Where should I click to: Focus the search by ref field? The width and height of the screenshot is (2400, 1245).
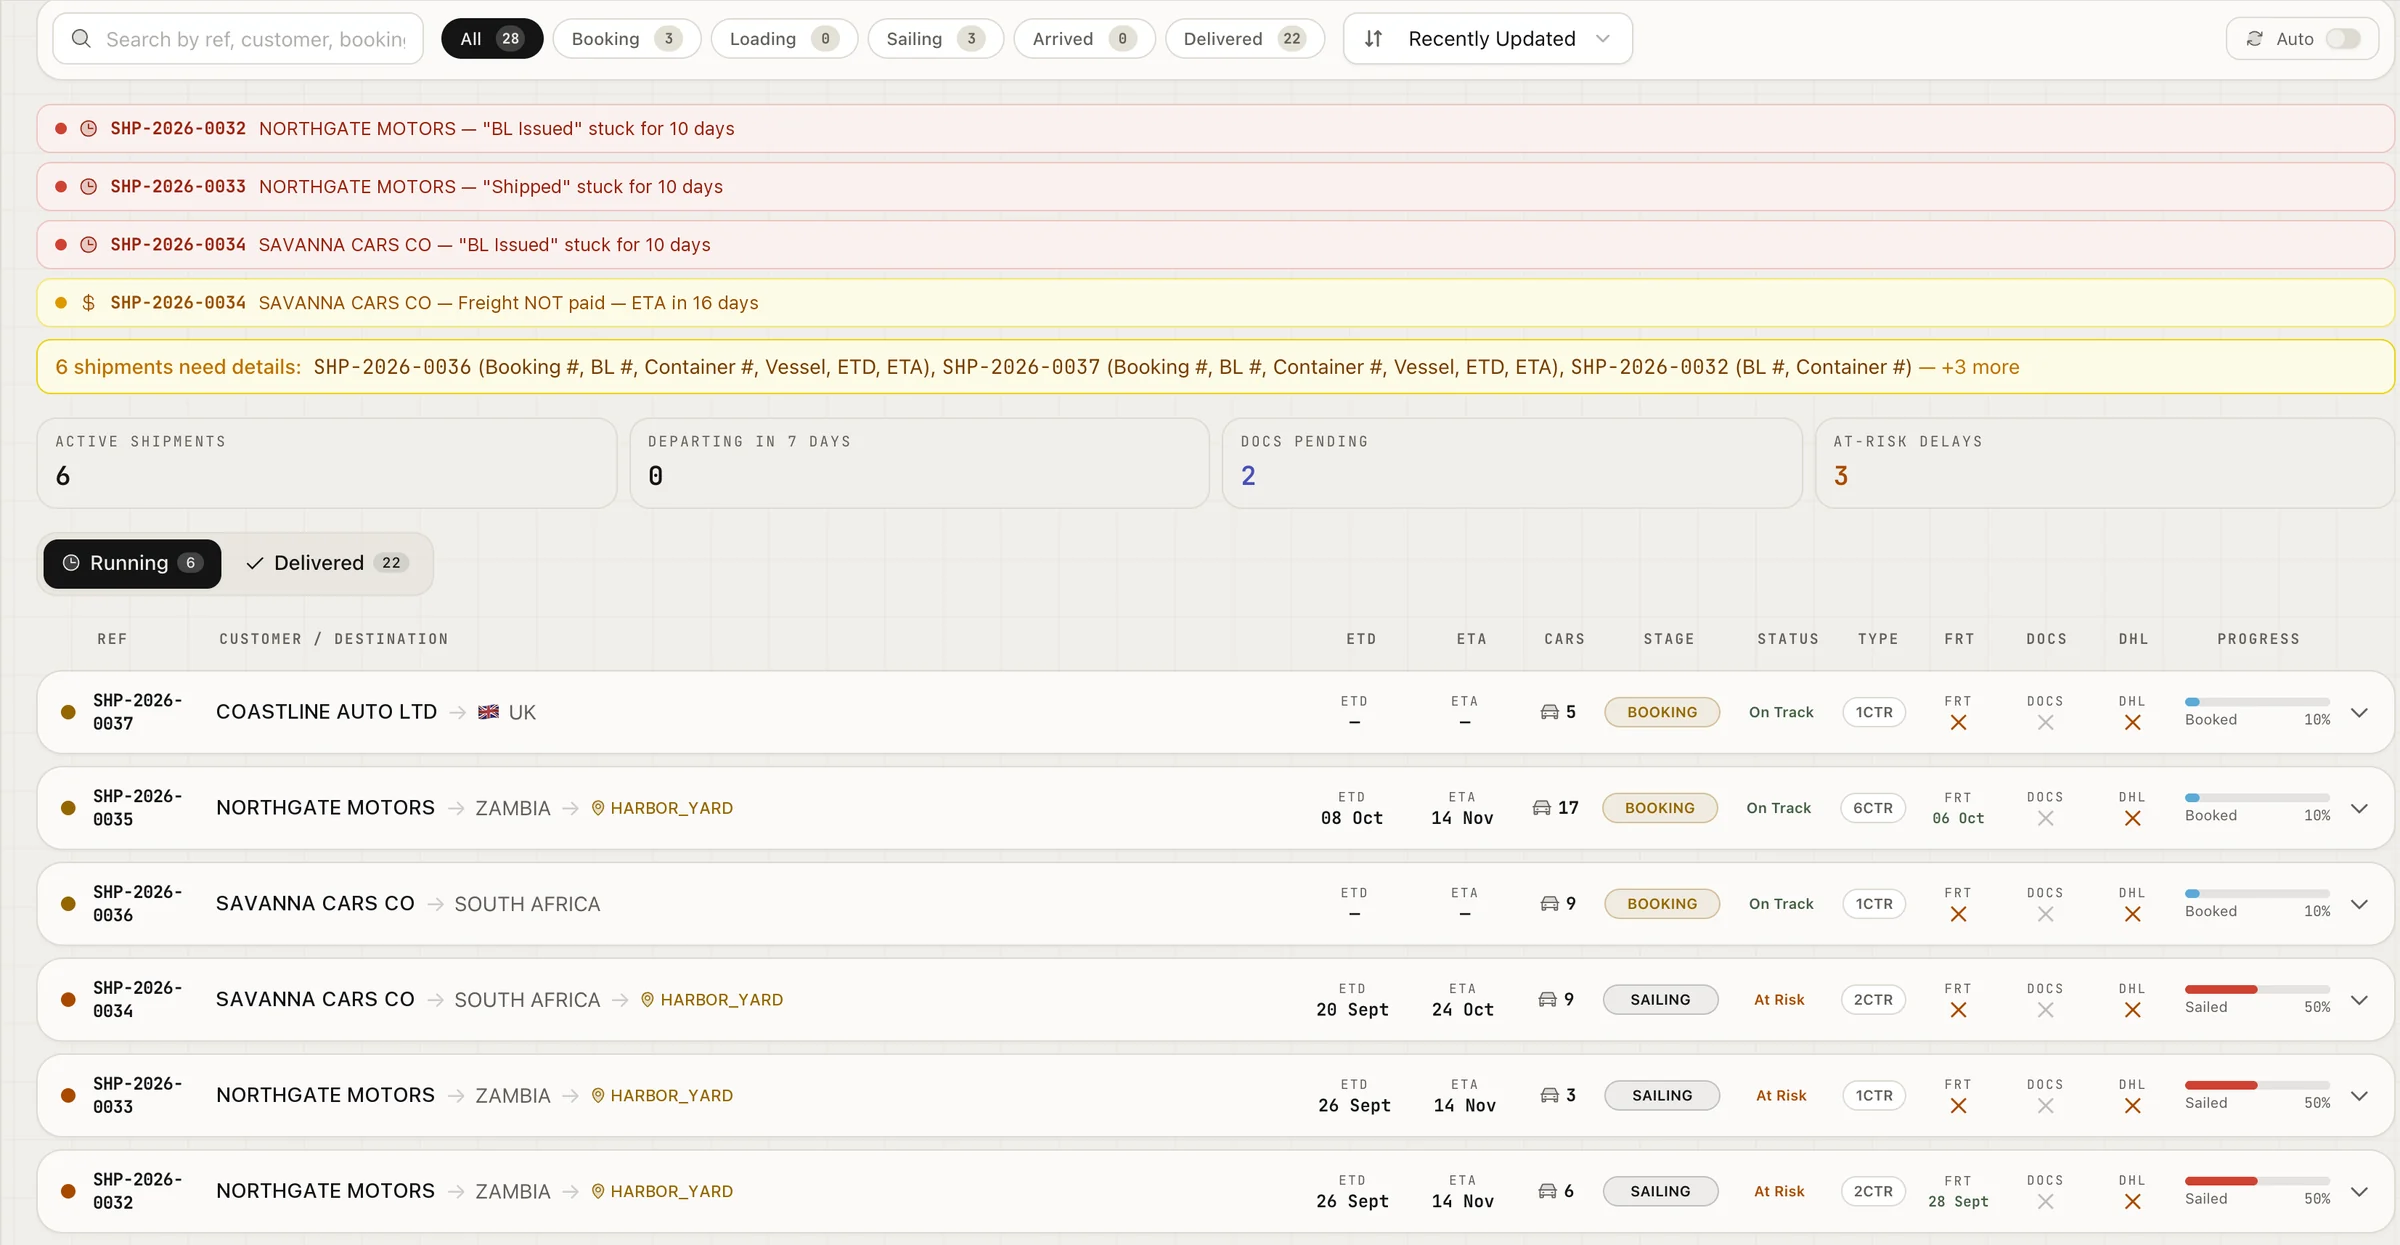[238, 39]
